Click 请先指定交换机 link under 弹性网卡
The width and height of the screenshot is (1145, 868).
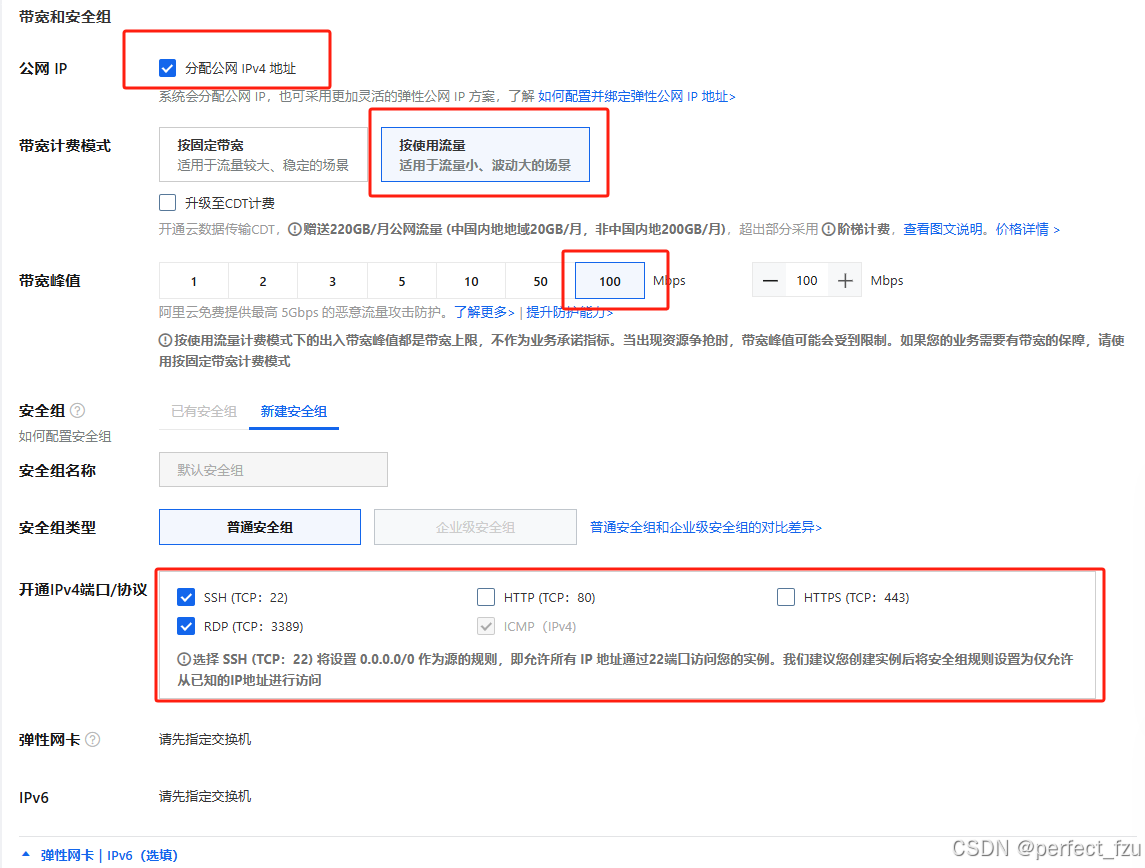click(204, 741)
